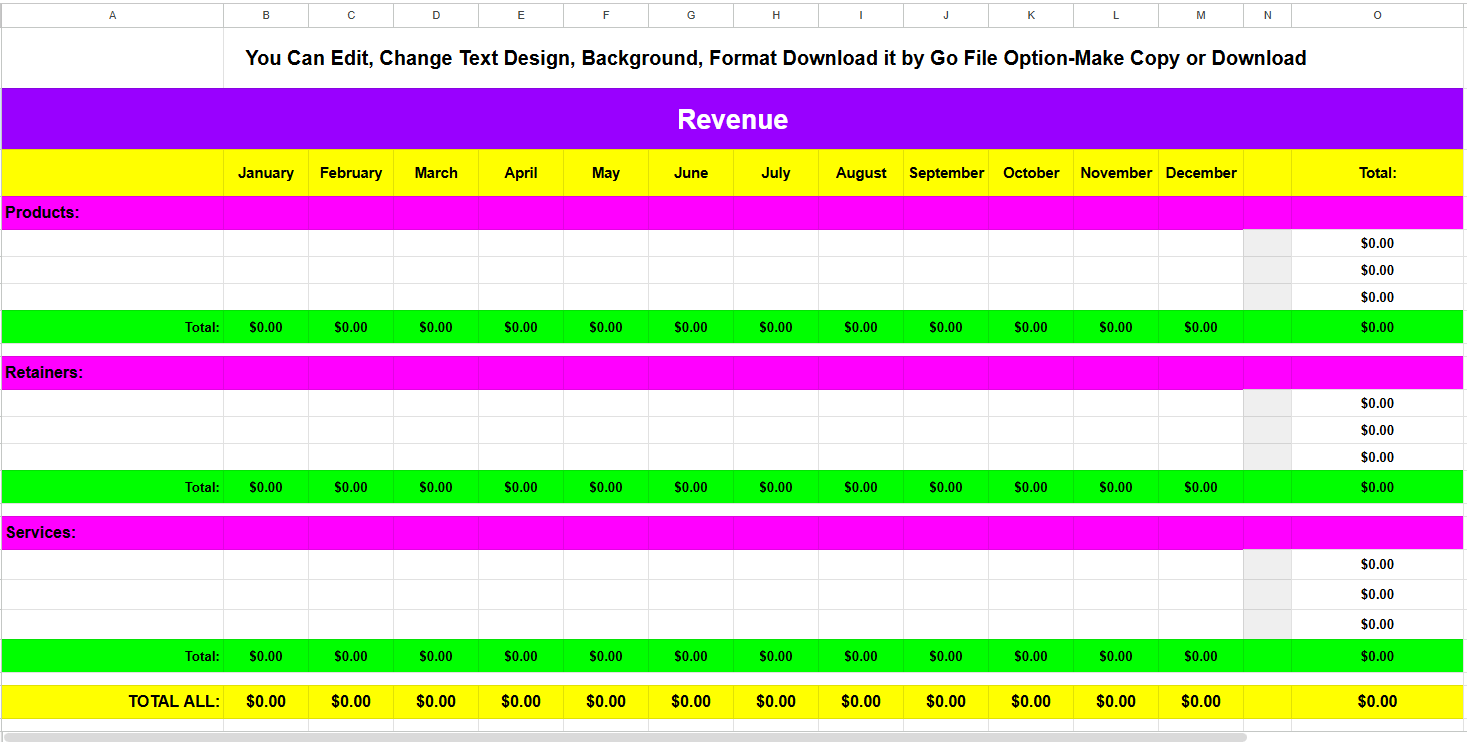Select Retainers total for November
1467x742 pixels.
coord(1116,487)
